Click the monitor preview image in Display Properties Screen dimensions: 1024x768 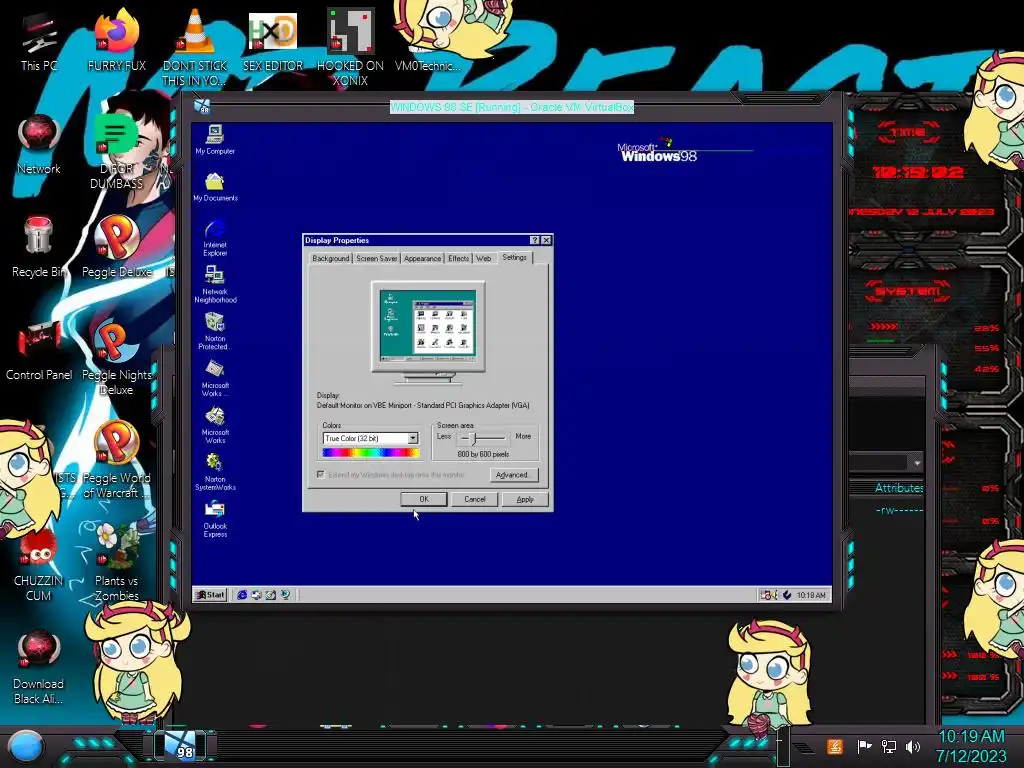[x=428, y=332]
